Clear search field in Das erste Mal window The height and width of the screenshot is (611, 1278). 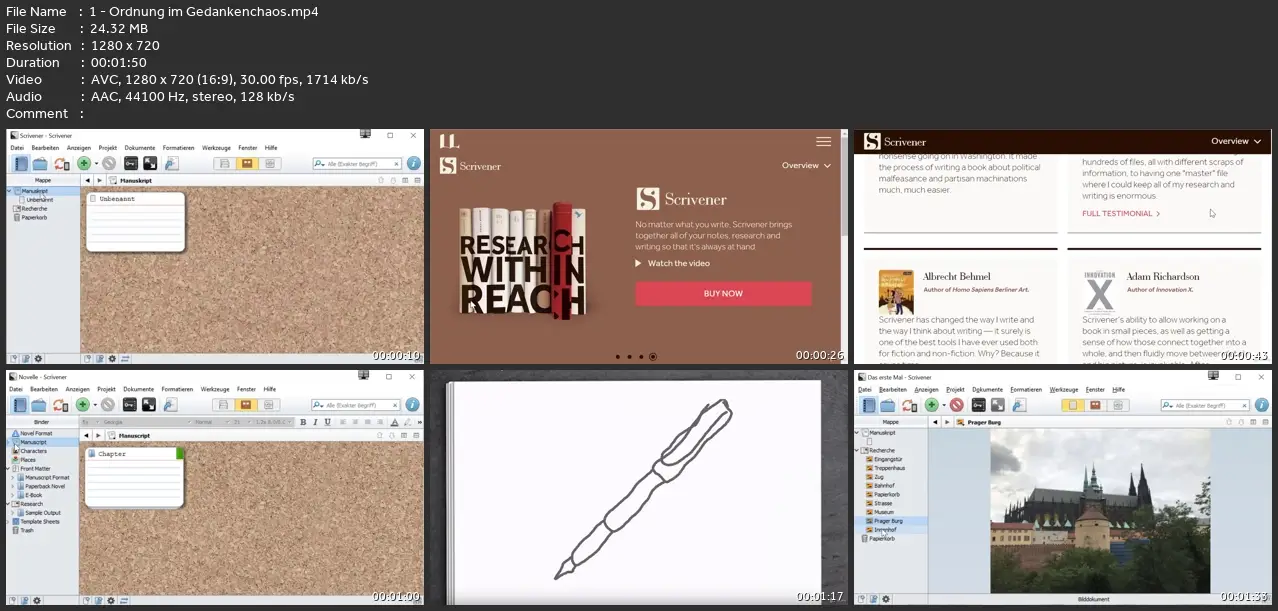coord(1244,405)
